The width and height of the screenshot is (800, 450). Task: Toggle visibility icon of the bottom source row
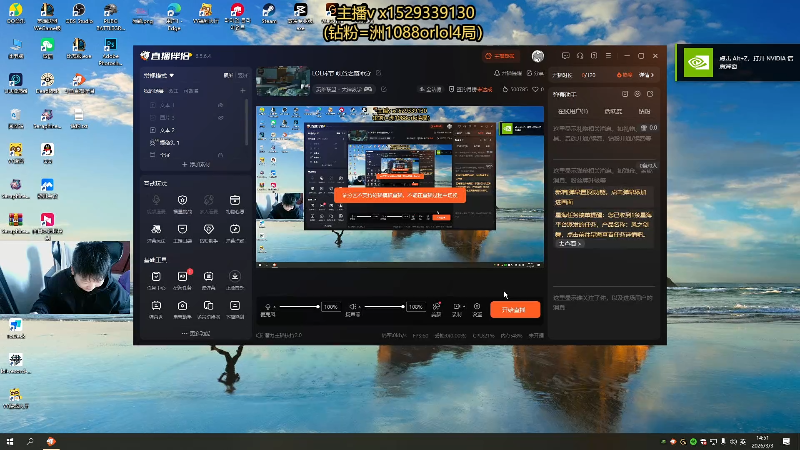click(x=220, y=155)
